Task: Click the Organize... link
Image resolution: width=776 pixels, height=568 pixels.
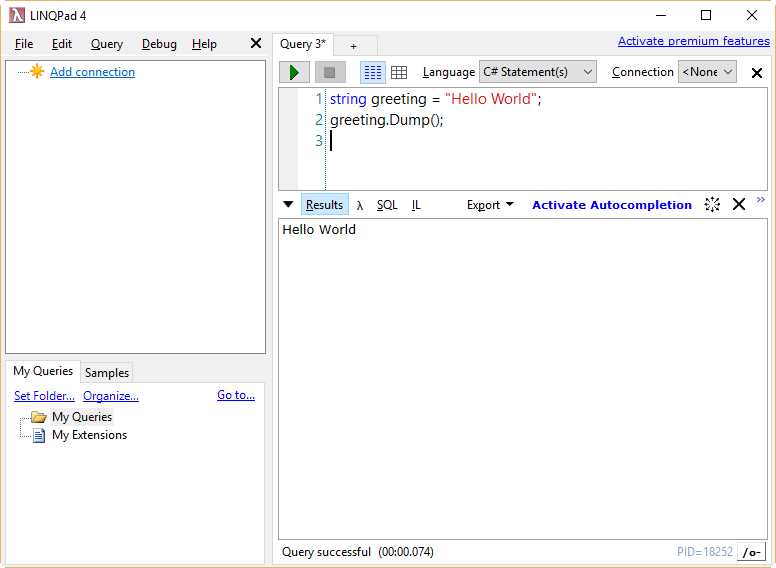Action: (111, 396)
